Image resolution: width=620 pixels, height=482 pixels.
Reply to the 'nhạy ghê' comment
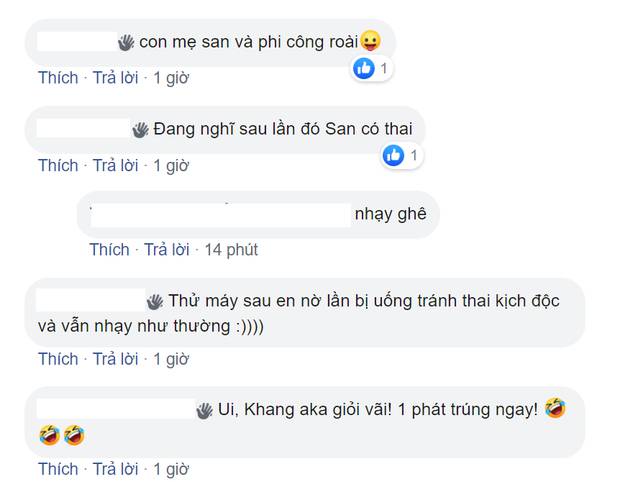[167, 249]
